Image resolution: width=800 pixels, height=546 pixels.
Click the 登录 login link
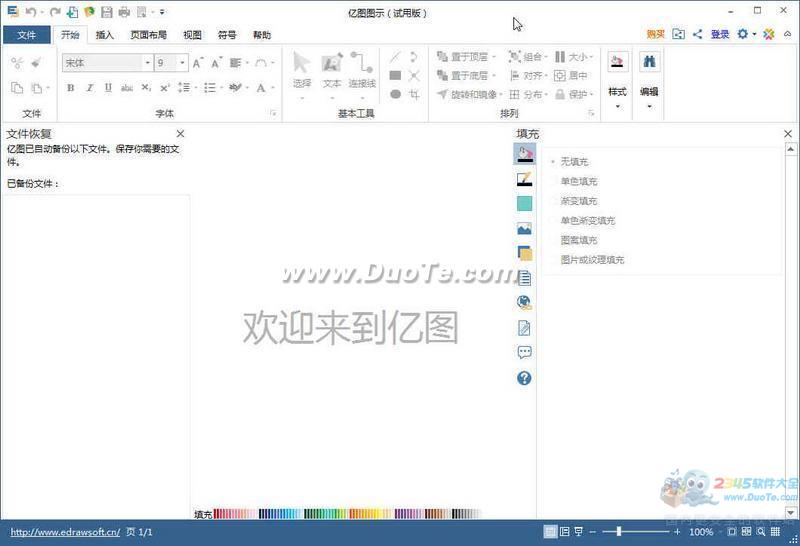(720, 34)
